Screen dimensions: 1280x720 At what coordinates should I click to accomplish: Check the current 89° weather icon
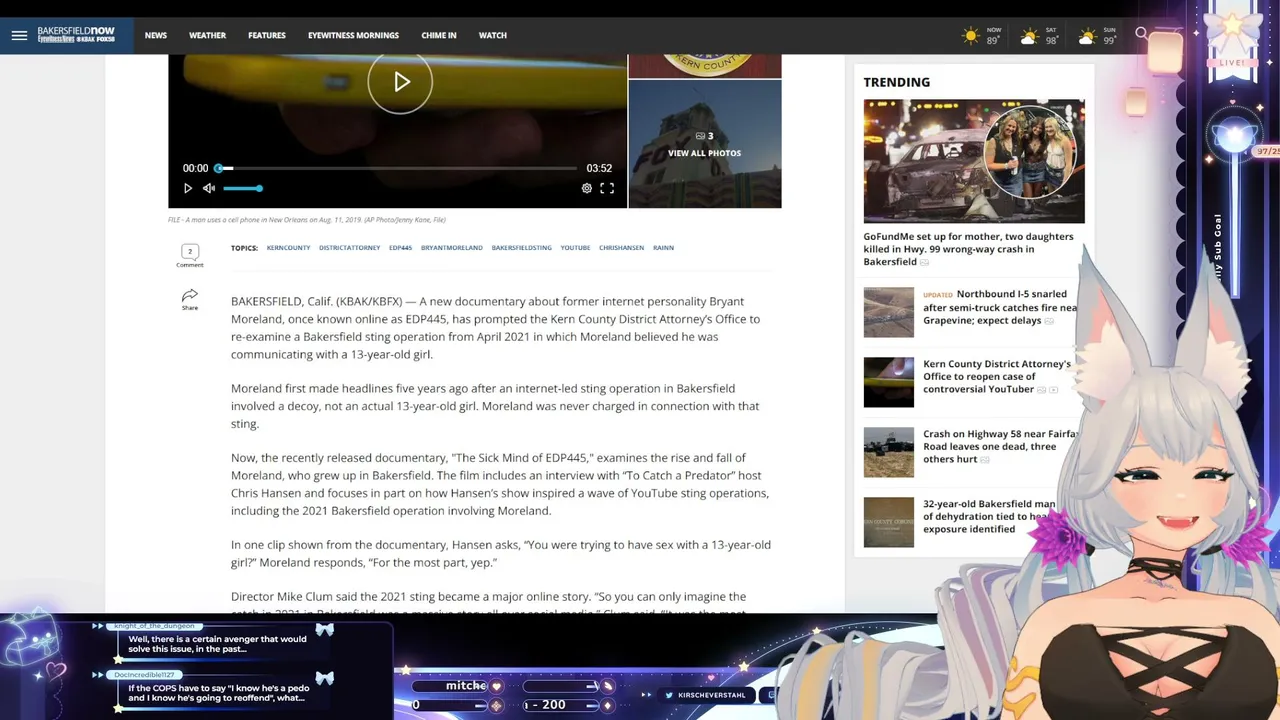pyautogui.click(x=971, y=36)
